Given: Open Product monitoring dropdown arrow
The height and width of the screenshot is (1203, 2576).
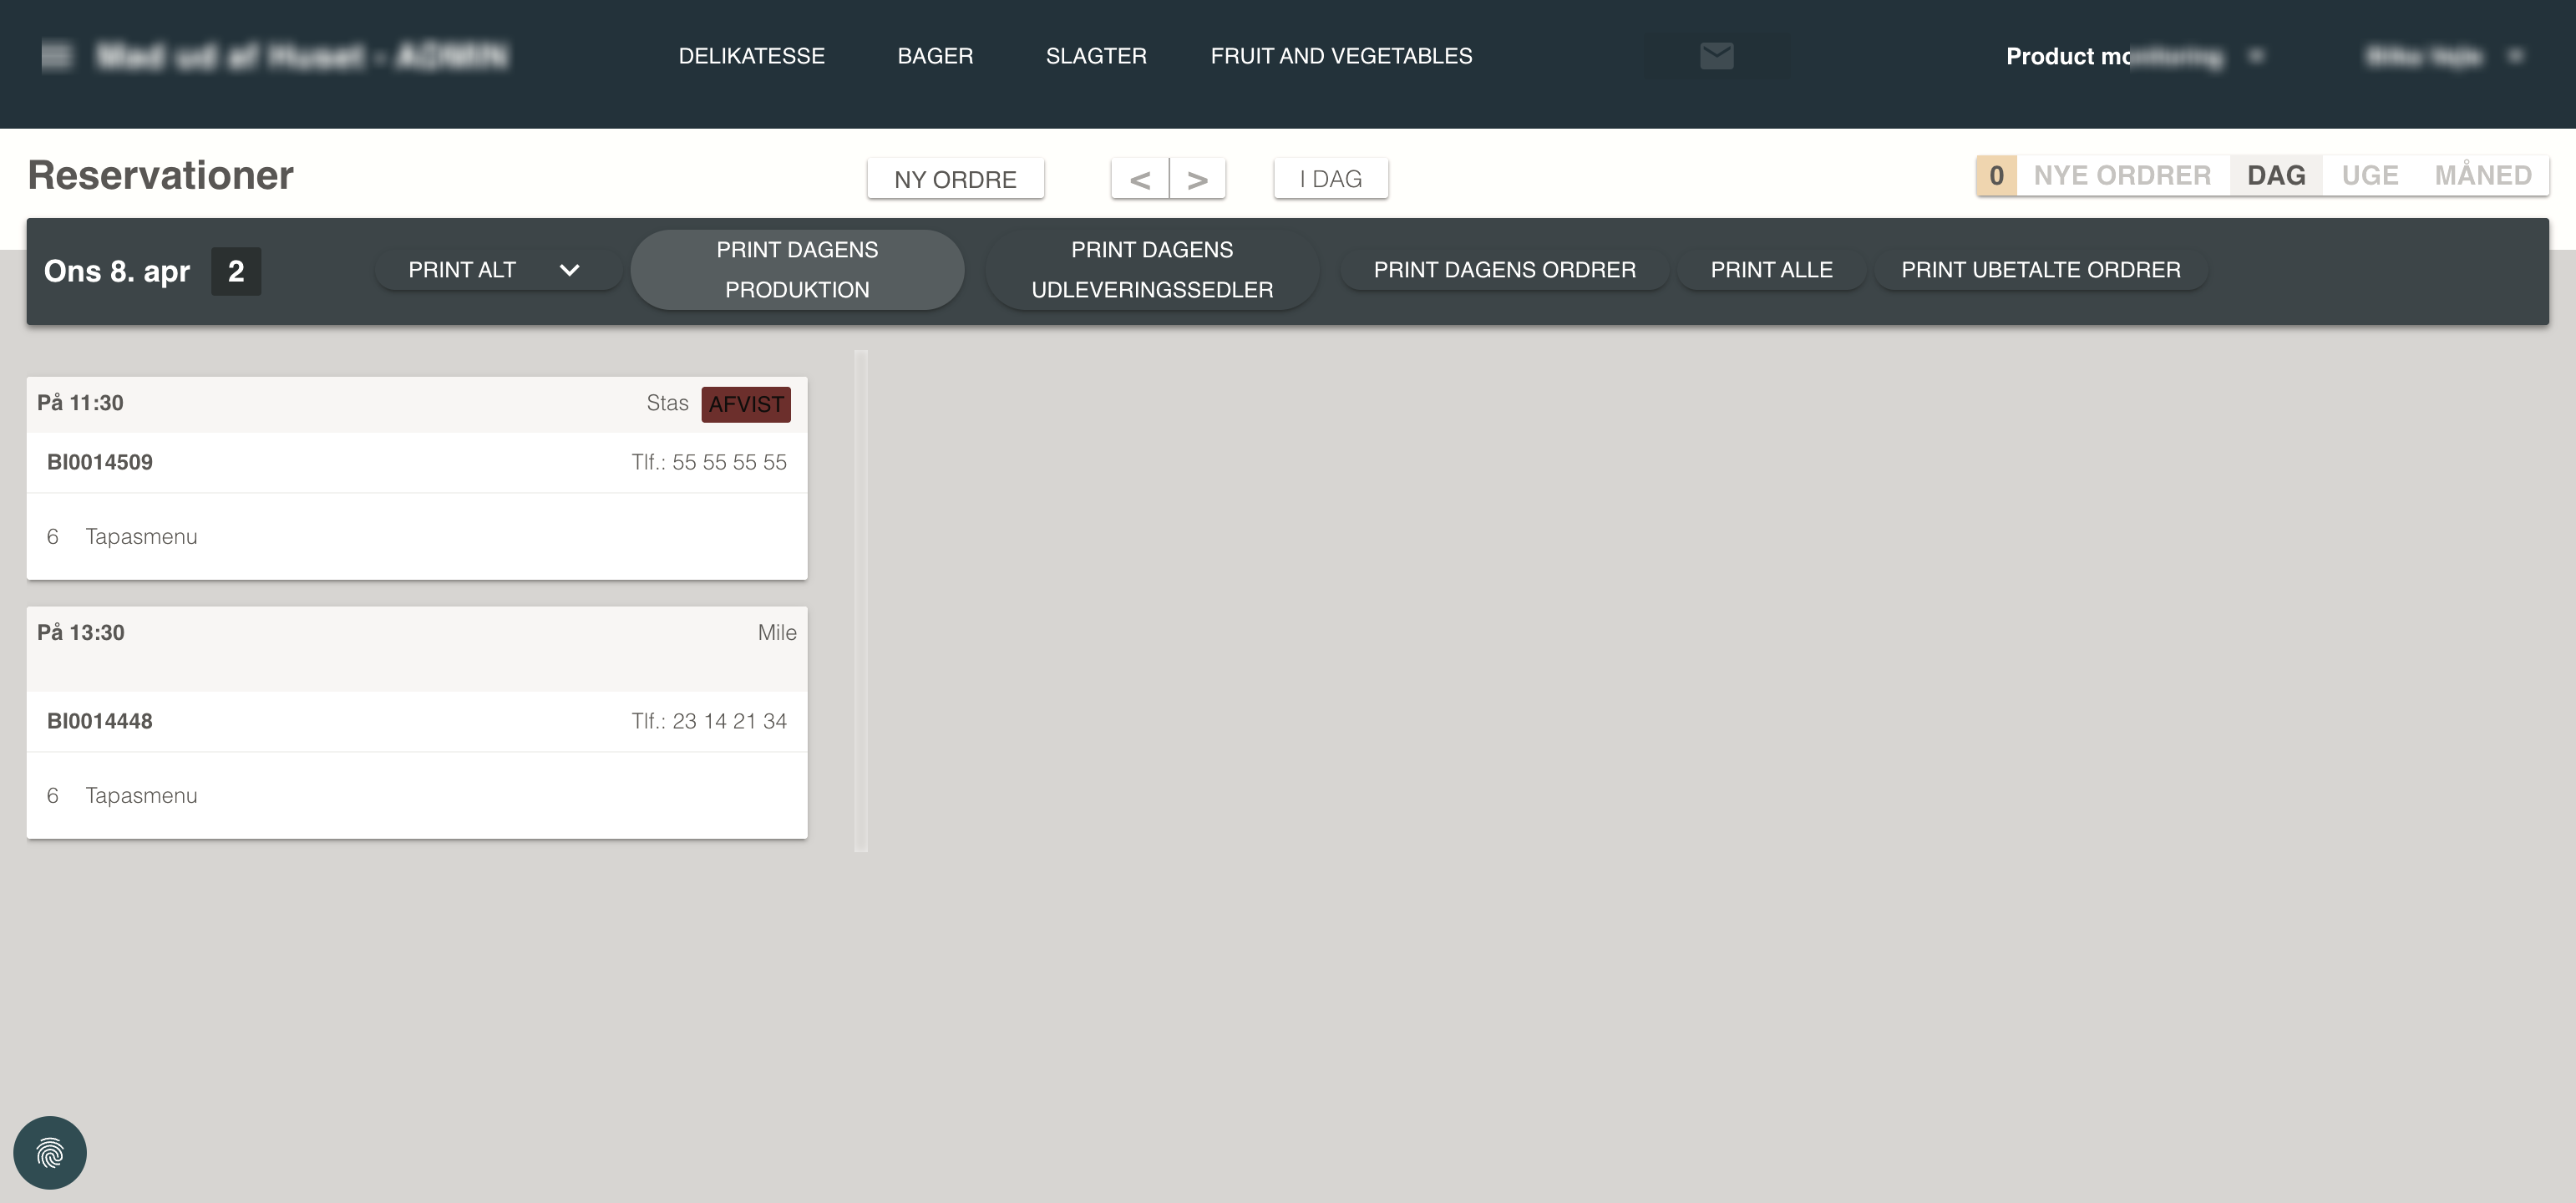Looking at the screenshot, I should pos(2256,56).
